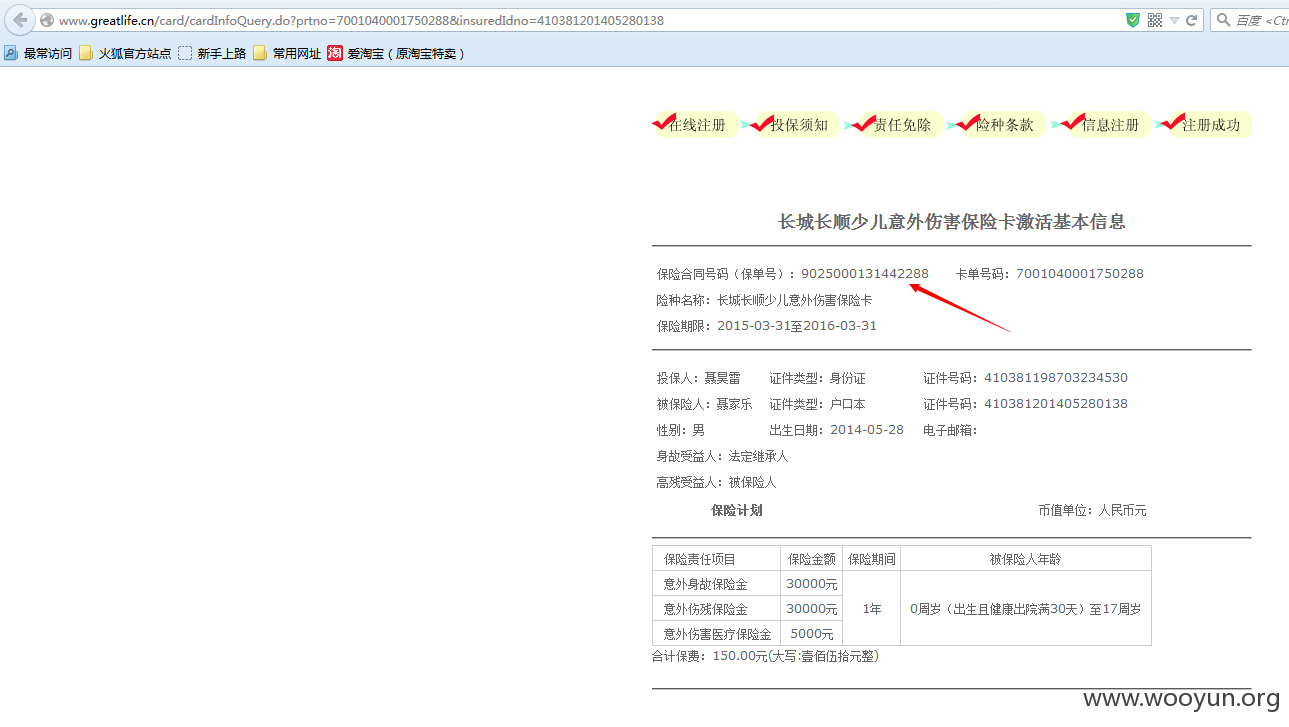Click 30000元 in the 意外身故保险金 row

click(812, 584)
